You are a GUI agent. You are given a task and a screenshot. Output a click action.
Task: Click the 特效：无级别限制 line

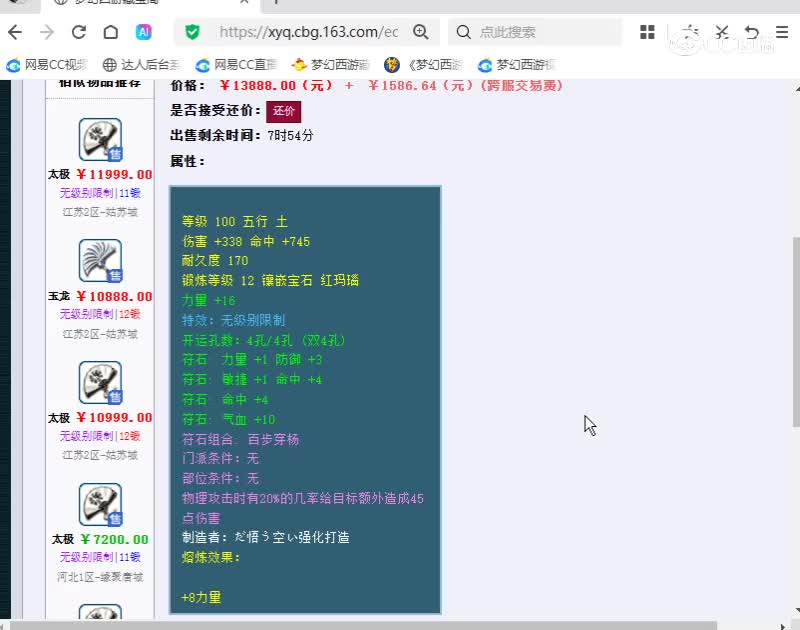point(234,320)
